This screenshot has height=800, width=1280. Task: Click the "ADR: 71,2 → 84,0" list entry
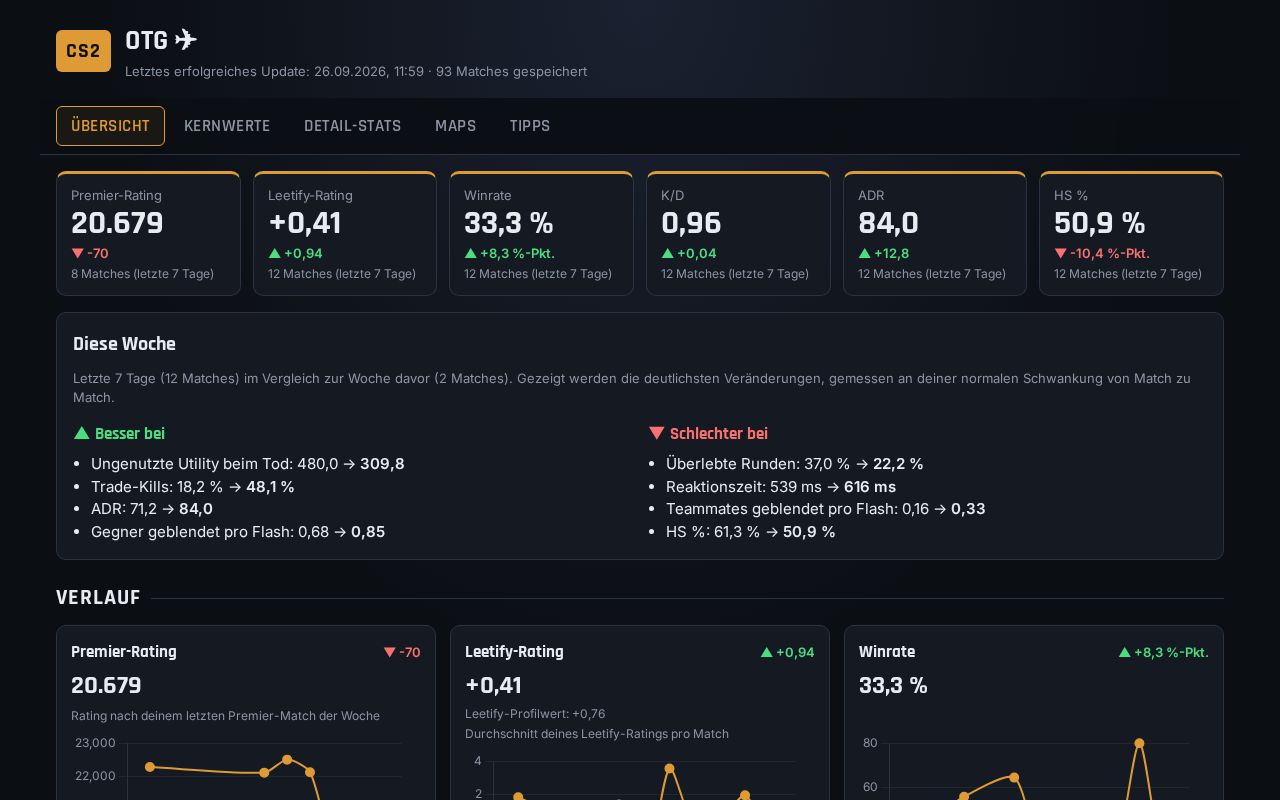click(151, 509)
